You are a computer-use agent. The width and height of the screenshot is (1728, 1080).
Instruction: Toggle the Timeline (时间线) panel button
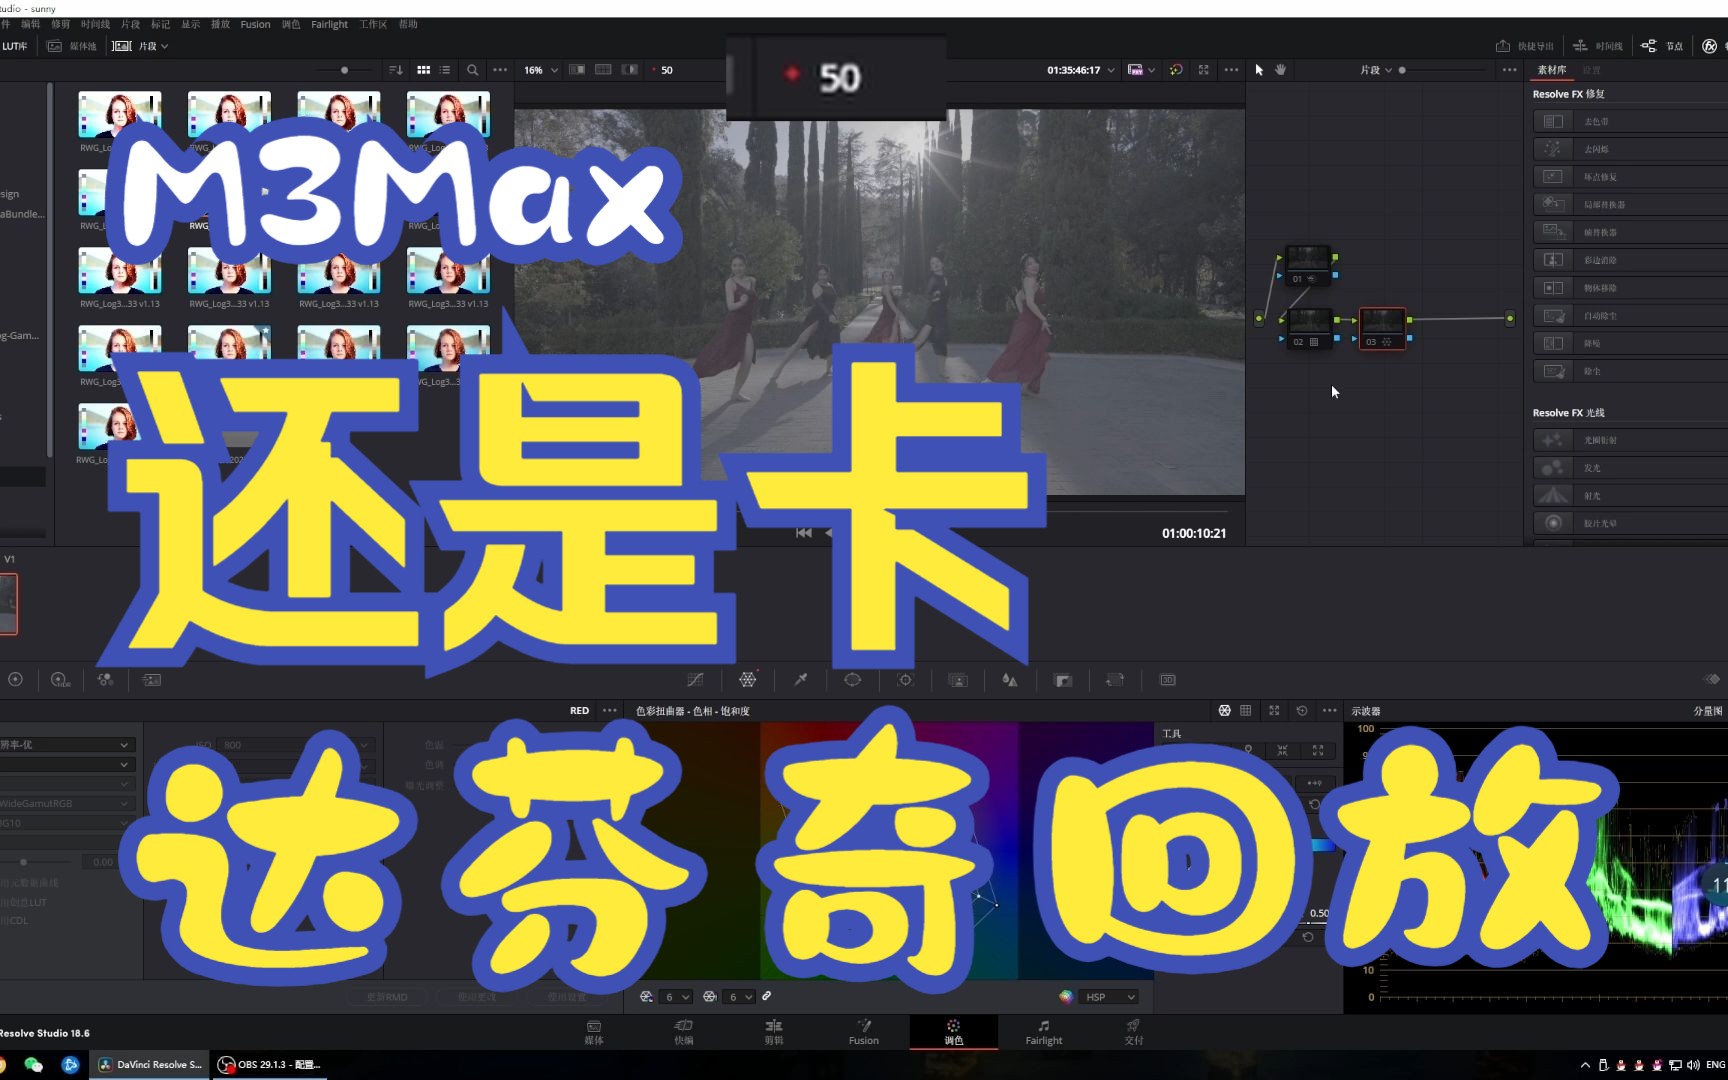[1597, 46]
